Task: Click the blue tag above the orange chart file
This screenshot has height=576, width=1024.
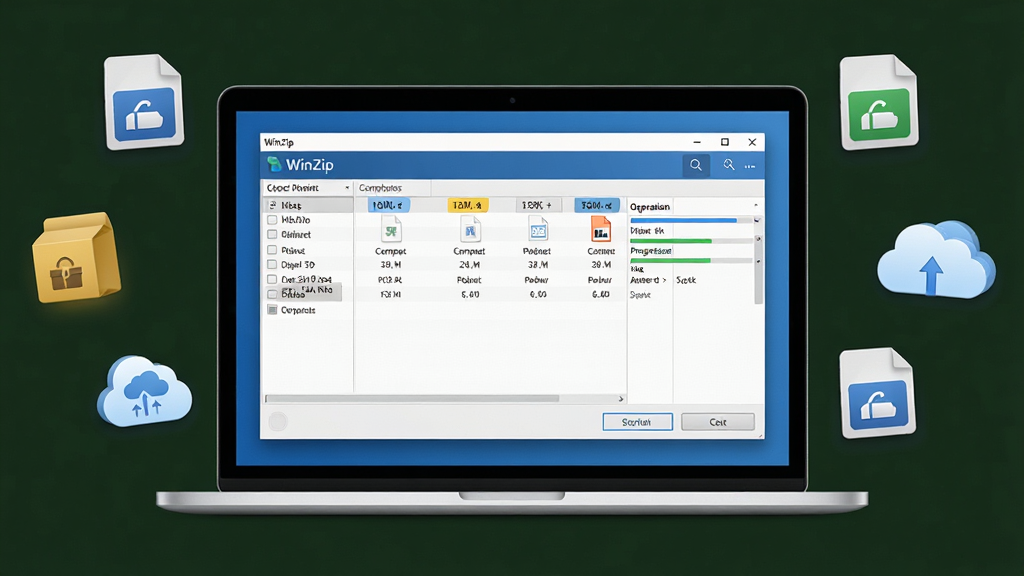Action: (597, 205)
